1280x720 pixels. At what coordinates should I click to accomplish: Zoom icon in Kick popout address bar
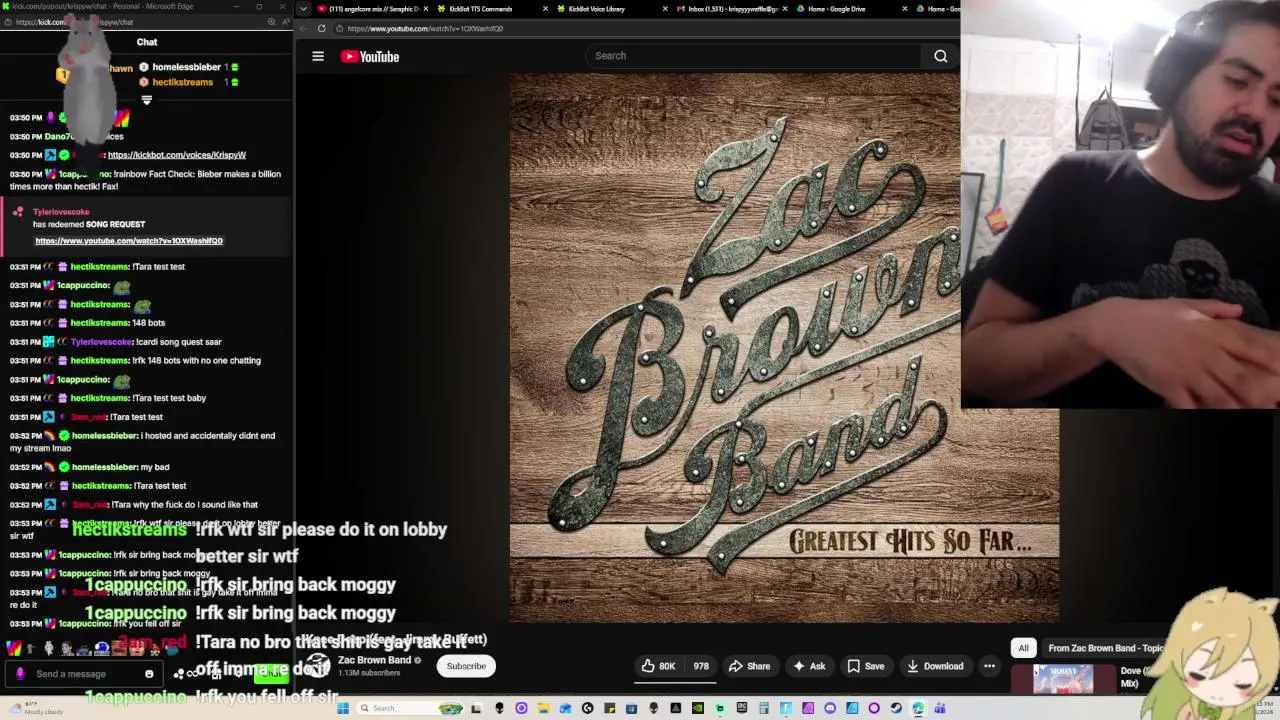point(272,22)
